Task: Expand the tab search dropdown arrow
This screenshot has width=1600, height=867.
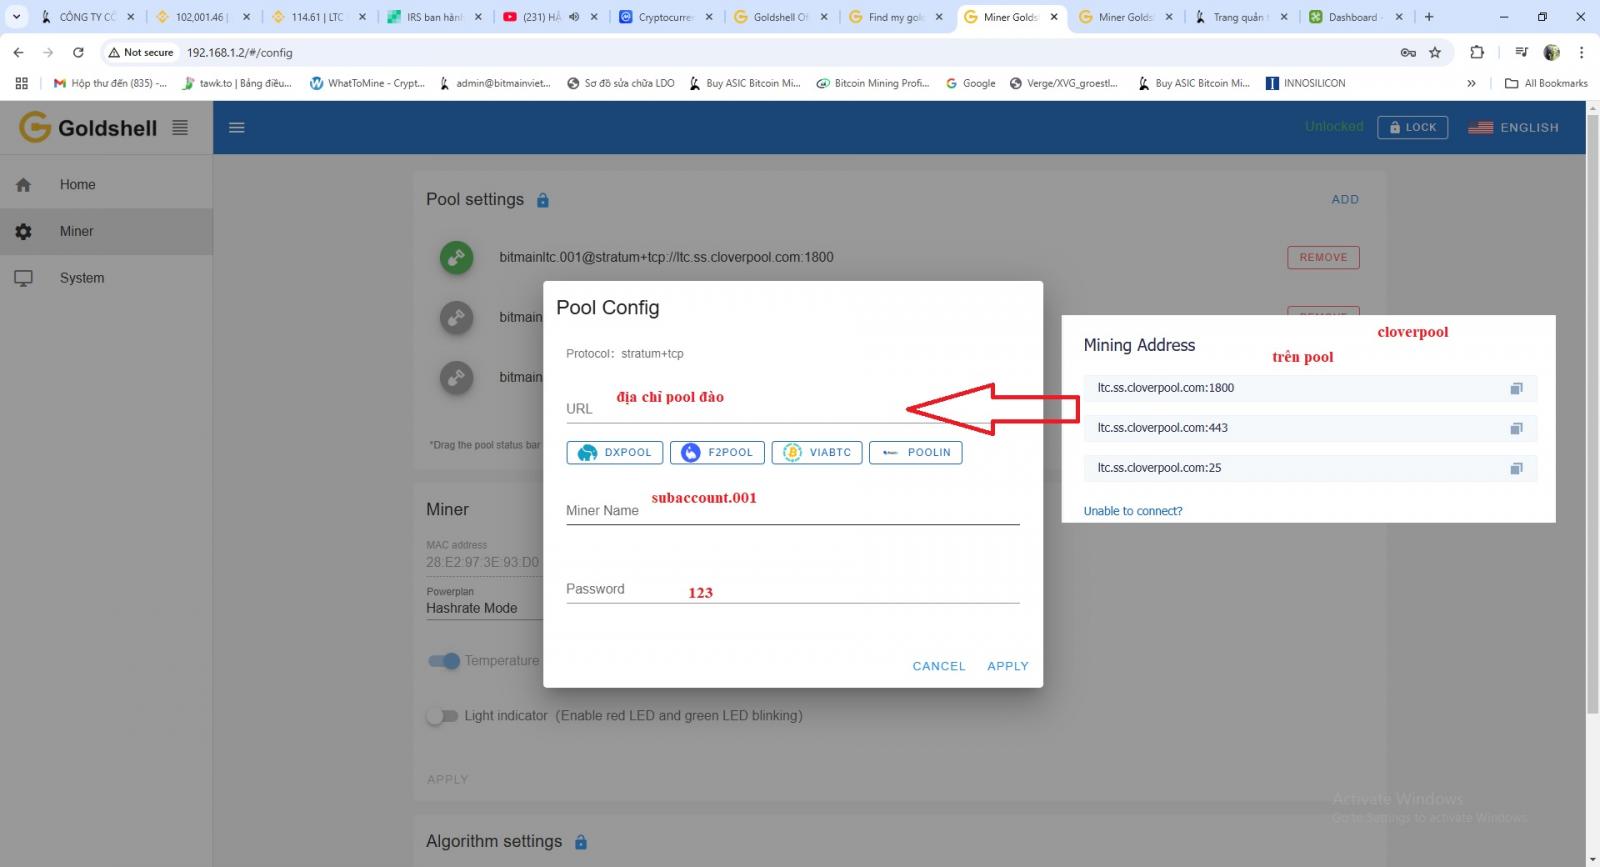Action: (17, 17)
